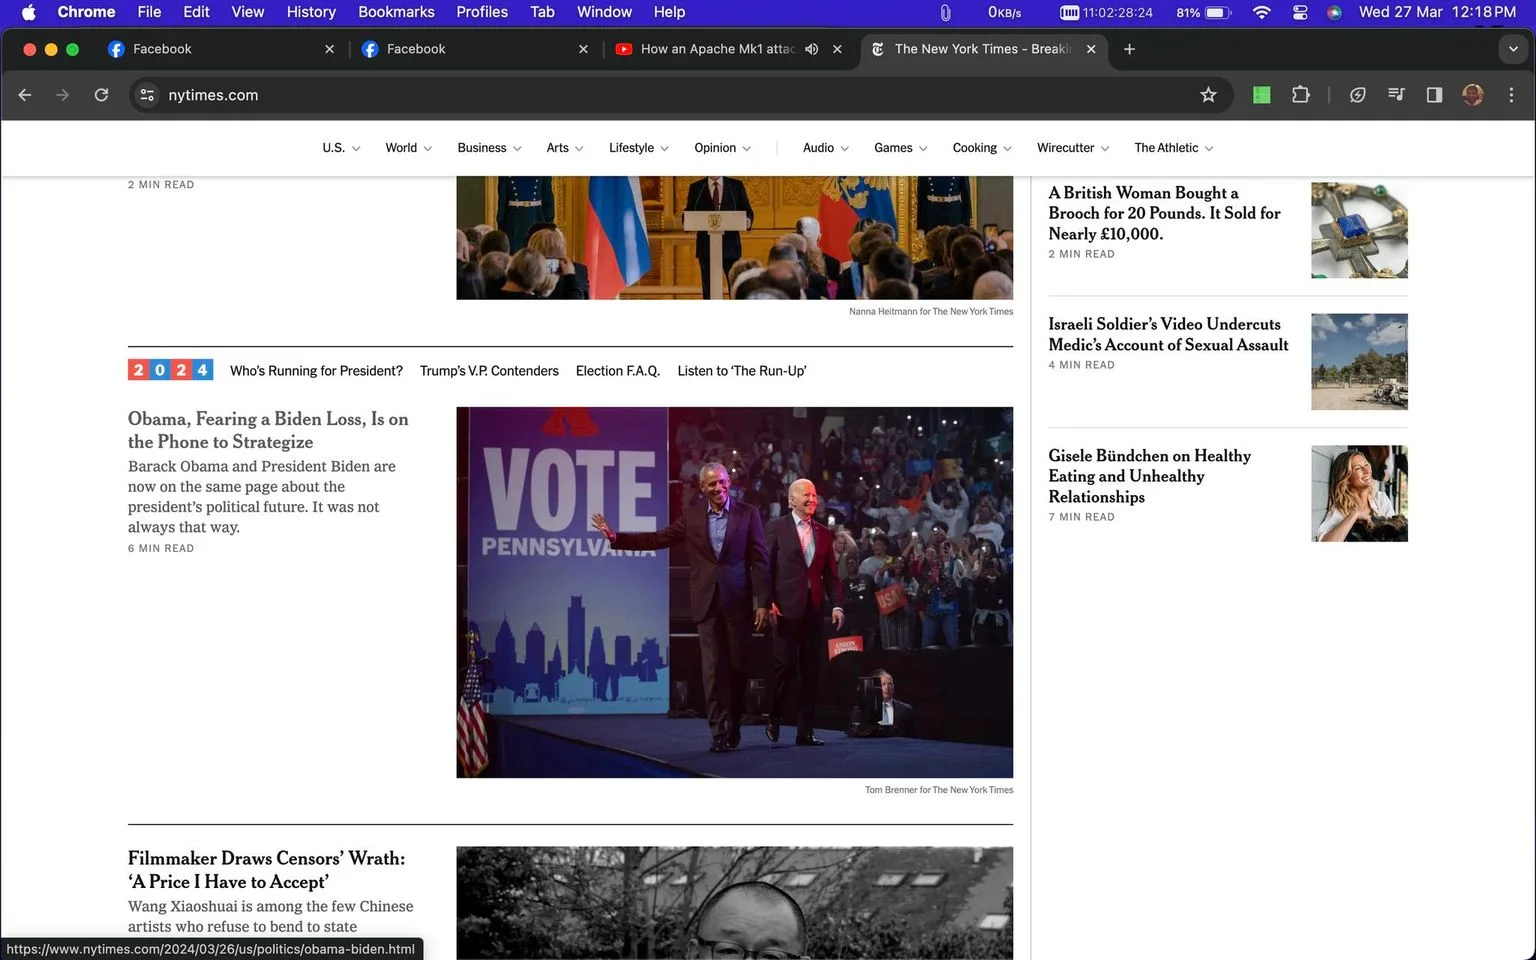Open the Bookmarks menu in menu bar
1536x960 pixels.
396,12
